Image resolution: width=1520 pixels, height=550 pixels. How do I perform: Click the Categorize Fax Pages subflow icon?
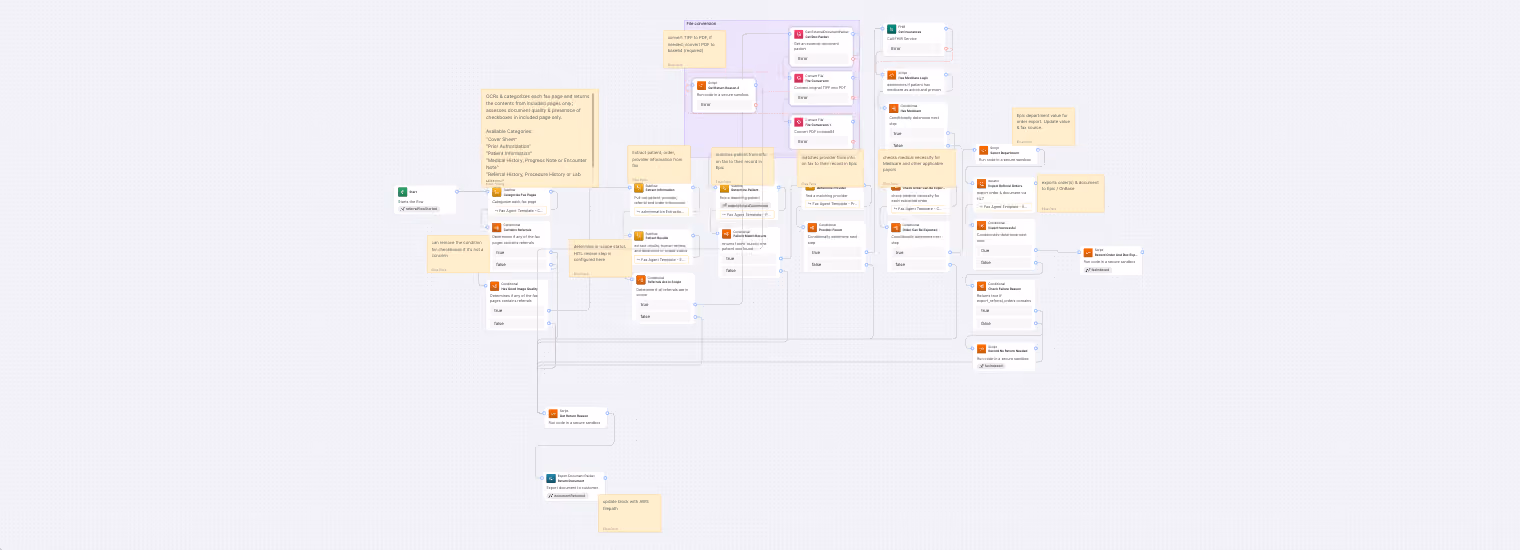497,191
